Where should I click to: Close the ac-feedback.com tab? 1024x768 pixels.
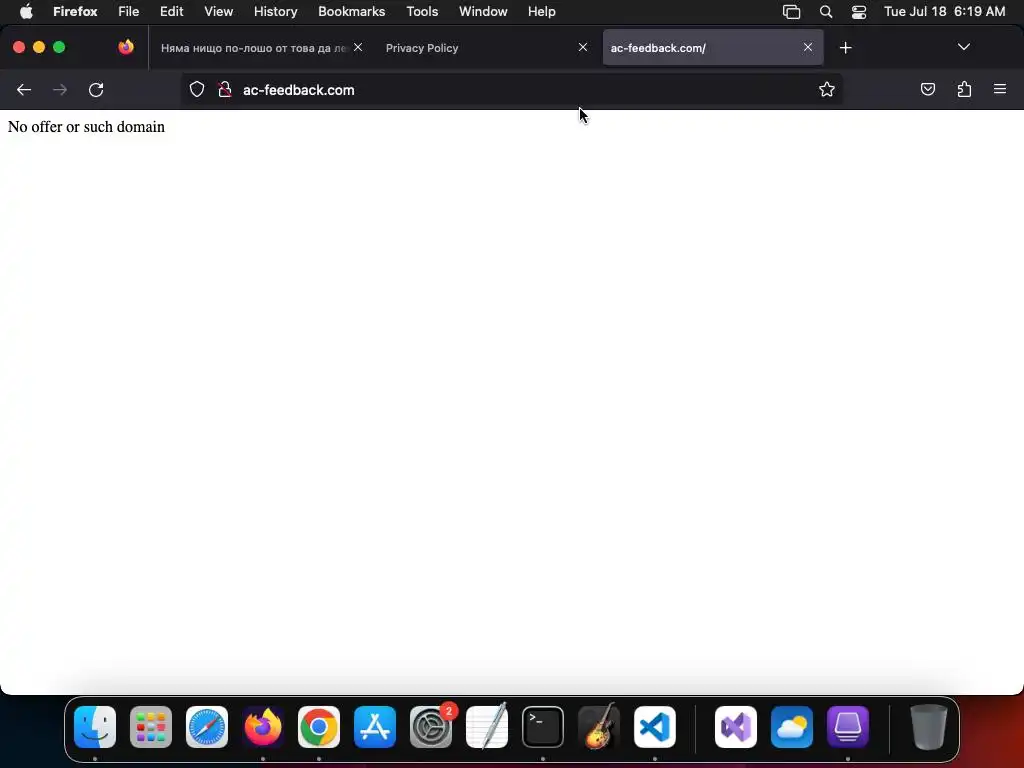tap(808, 47)
